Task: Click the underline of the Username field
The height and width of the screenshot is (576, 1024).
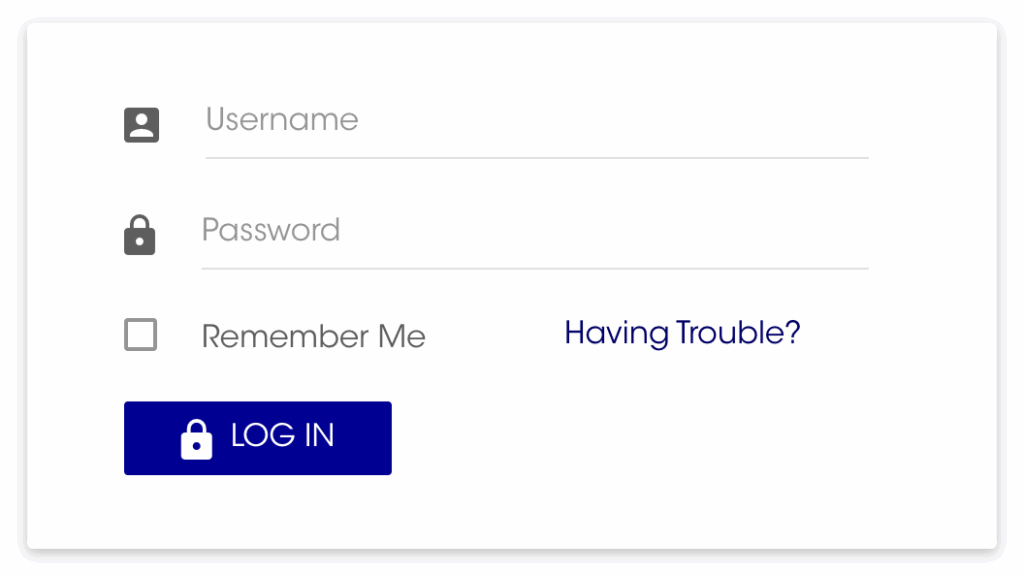Action: coord(536,158)
